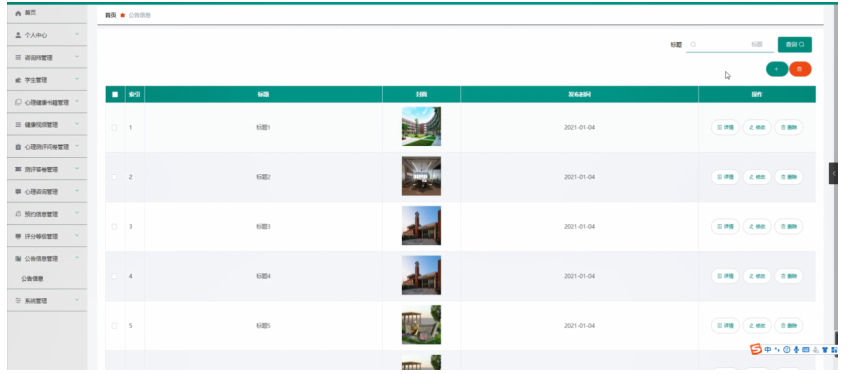Click the icon beside 心理咨询管理

pos(18,192)
